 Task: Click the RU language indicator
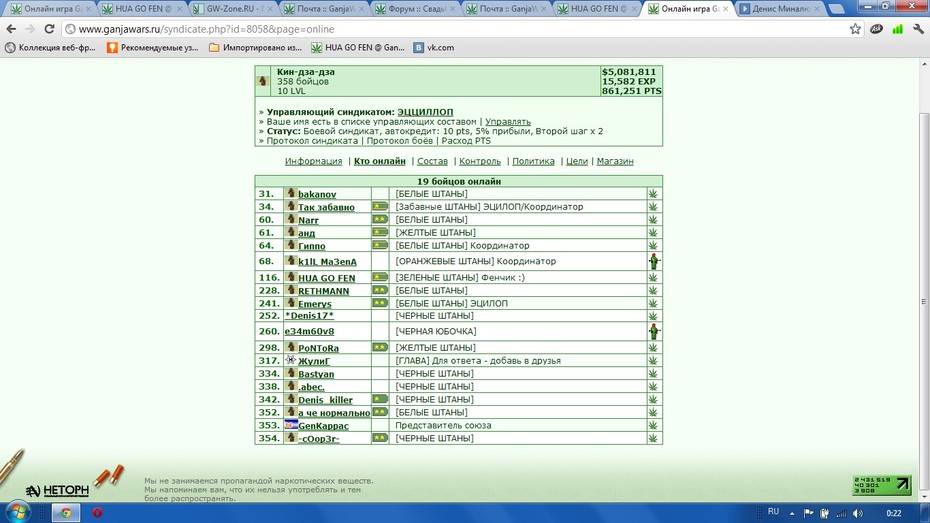click(773, 512)
